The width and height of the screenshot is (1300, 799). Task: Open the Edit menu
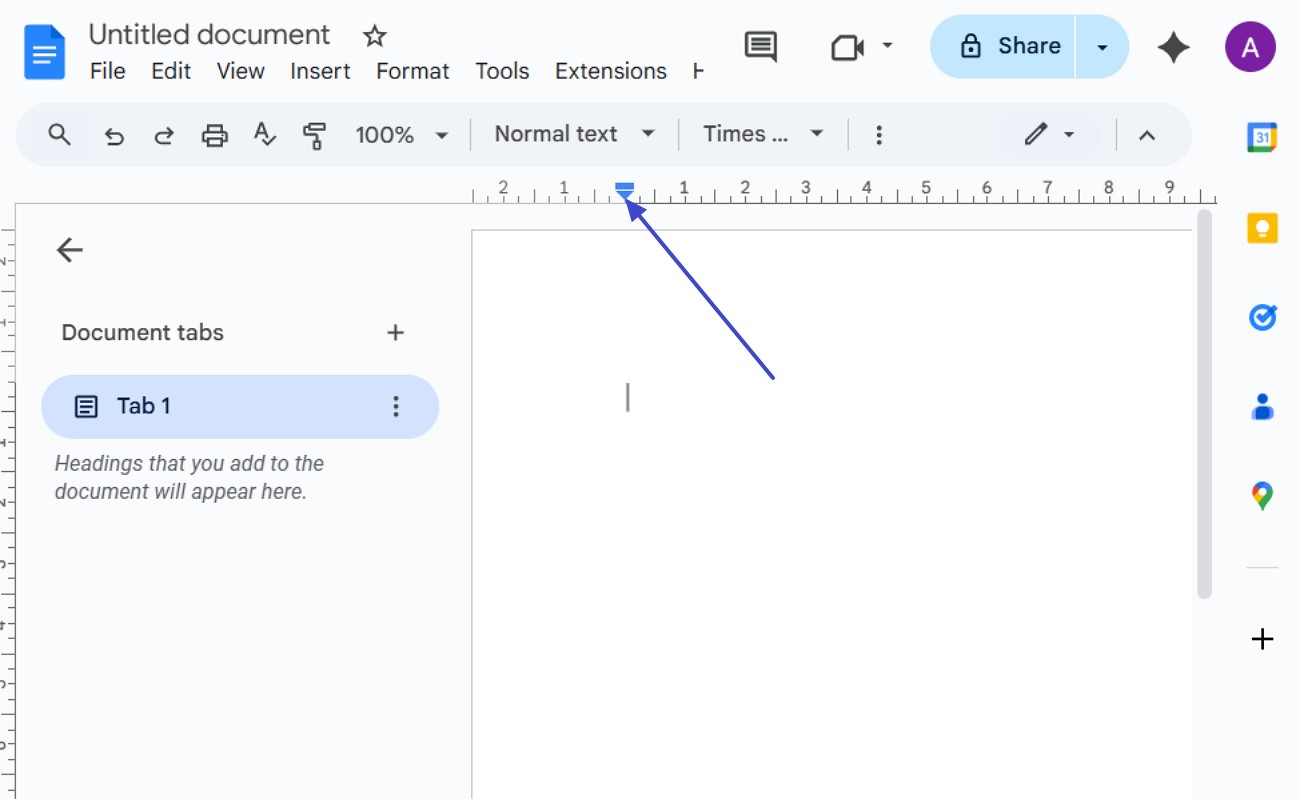(171, 71)
